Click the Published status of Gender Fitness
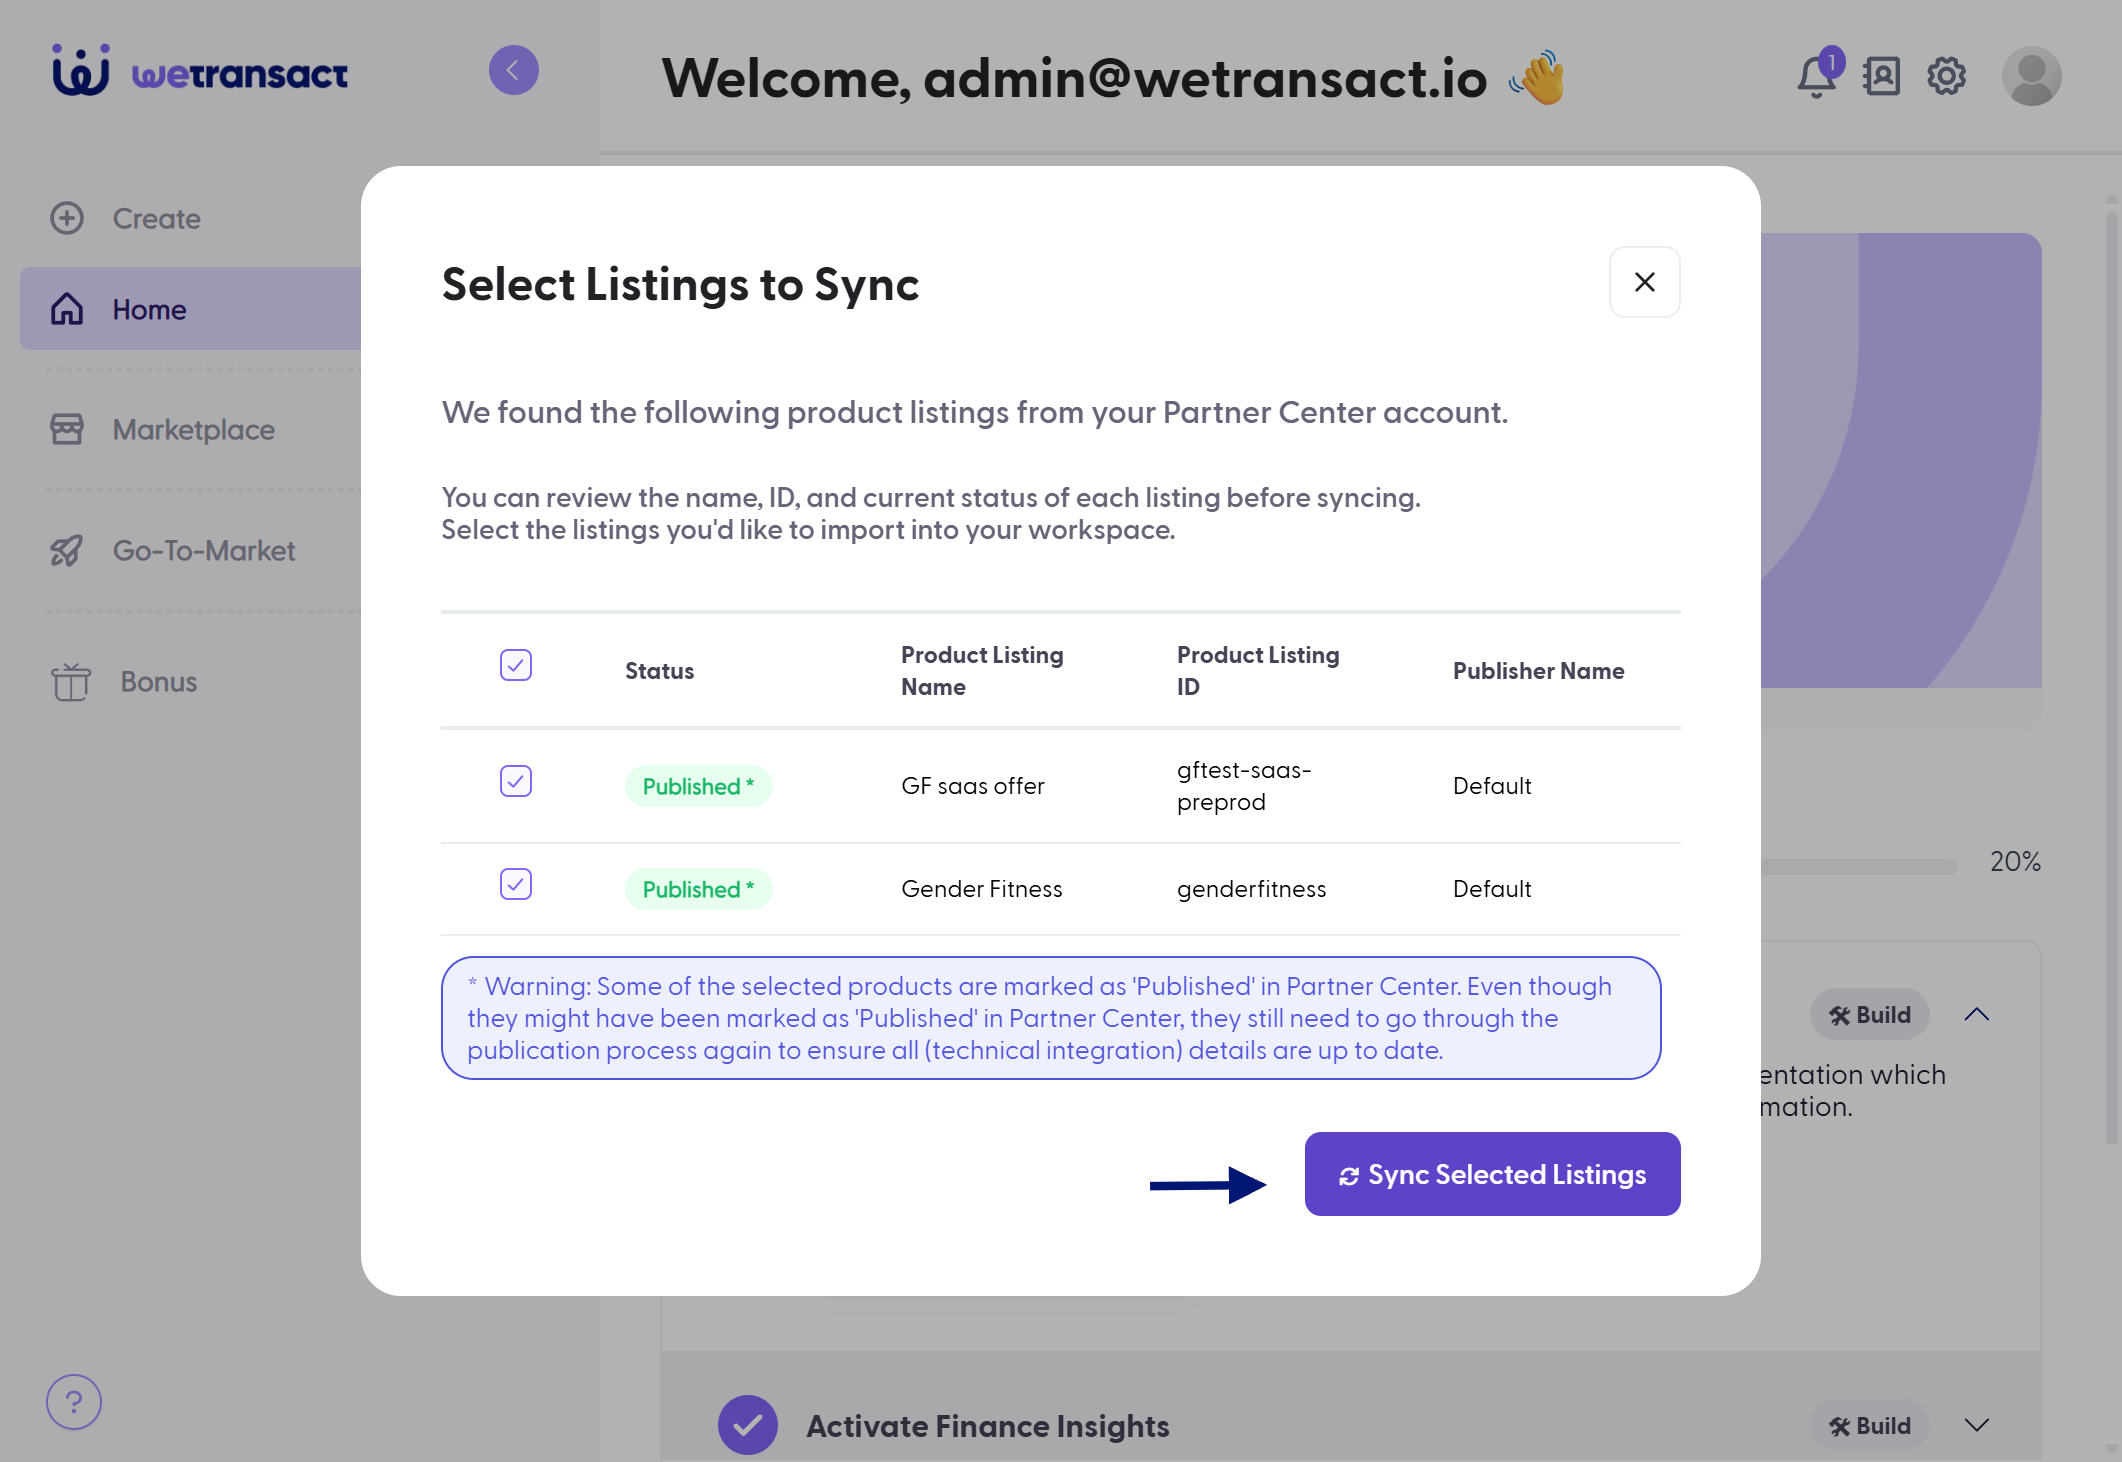 tap(698, 889)
